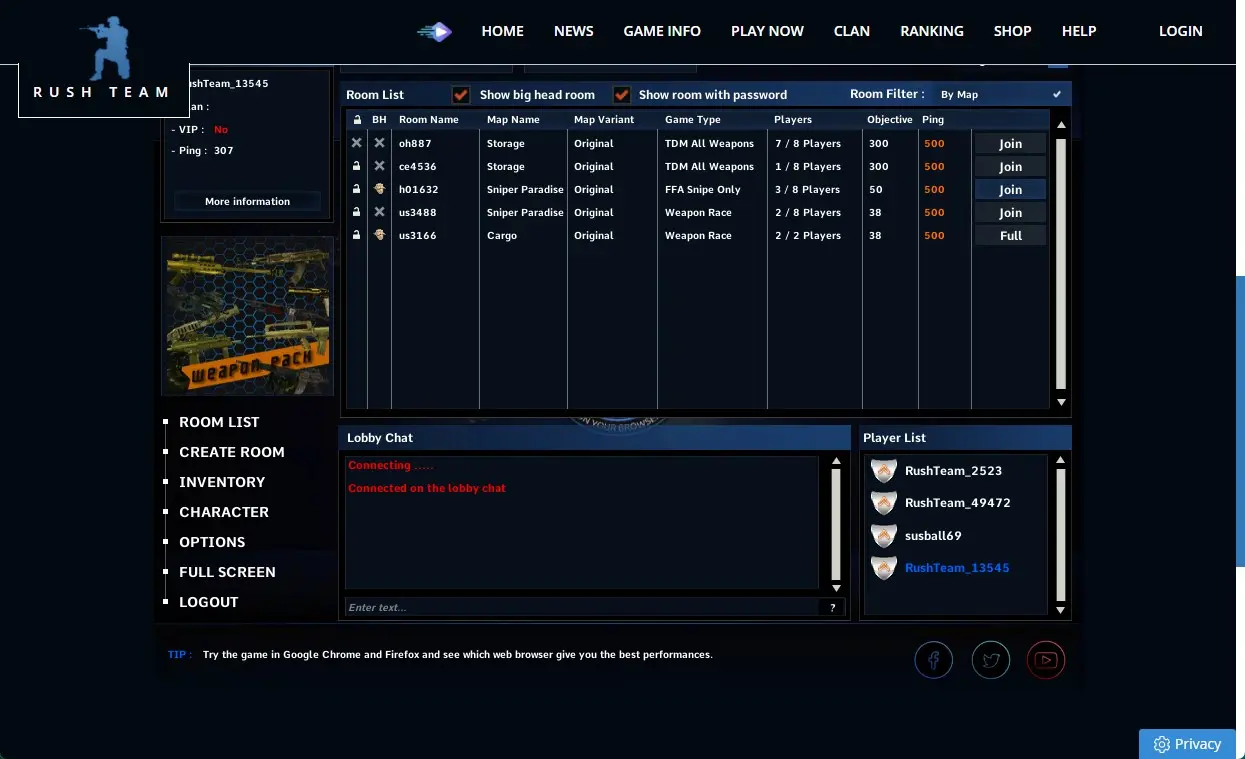1245x759 pixels.
Task: Click the big head icon for h01632
Action: coord(379,189)
